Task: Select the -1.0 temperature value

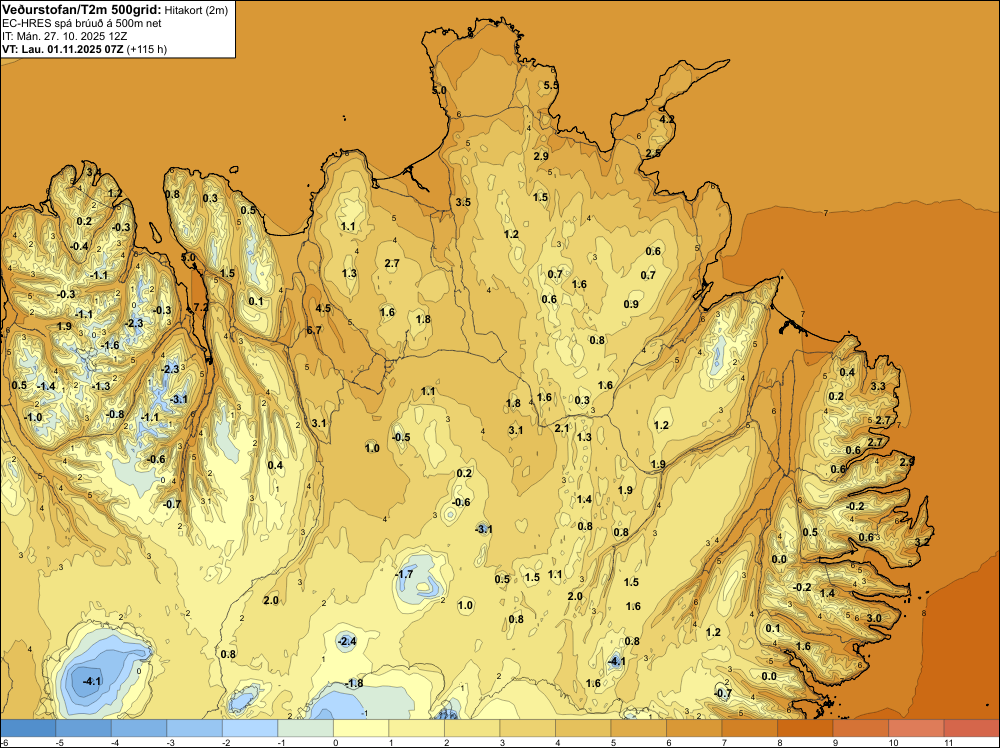Action: click(x=33, y=417)
